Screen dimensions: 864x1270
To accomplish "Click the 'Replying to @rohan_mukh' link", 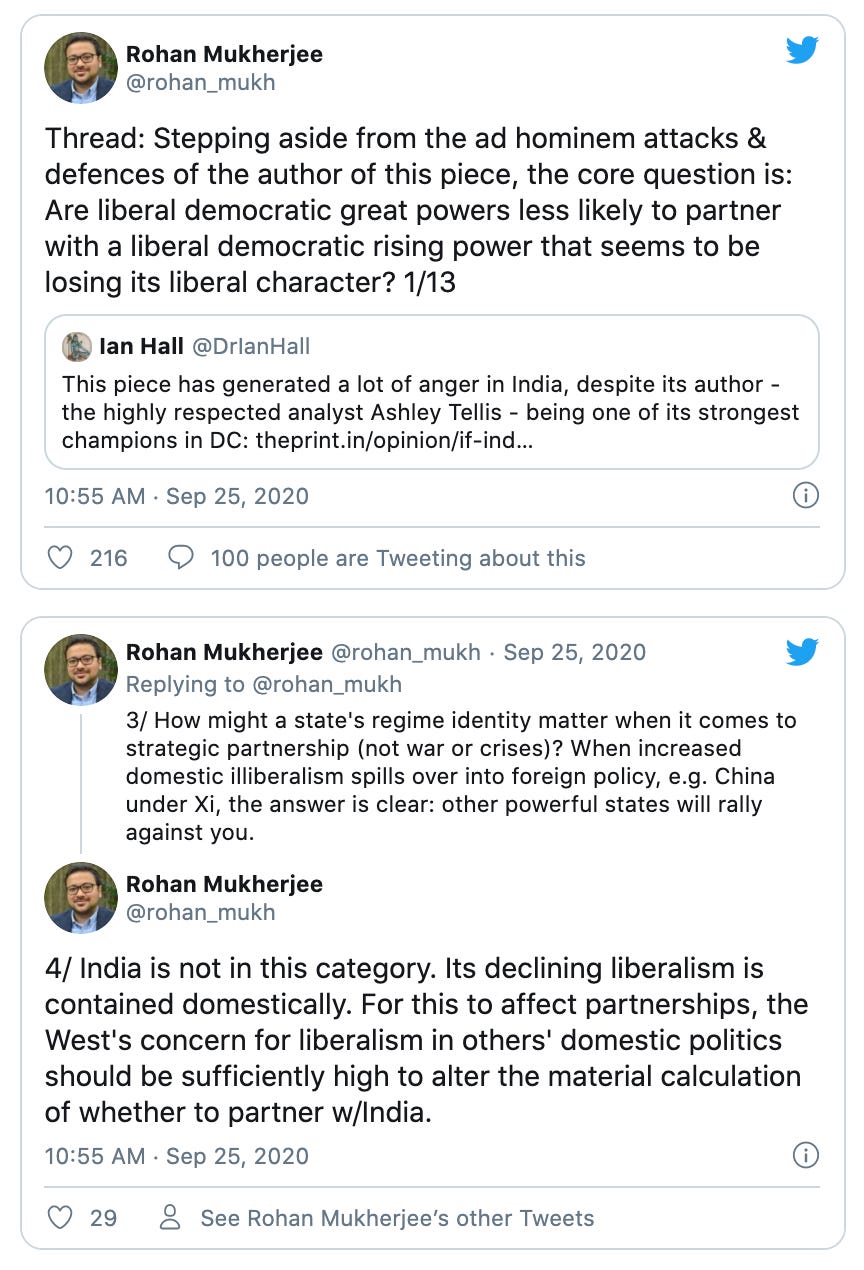I will click(264, 684).
